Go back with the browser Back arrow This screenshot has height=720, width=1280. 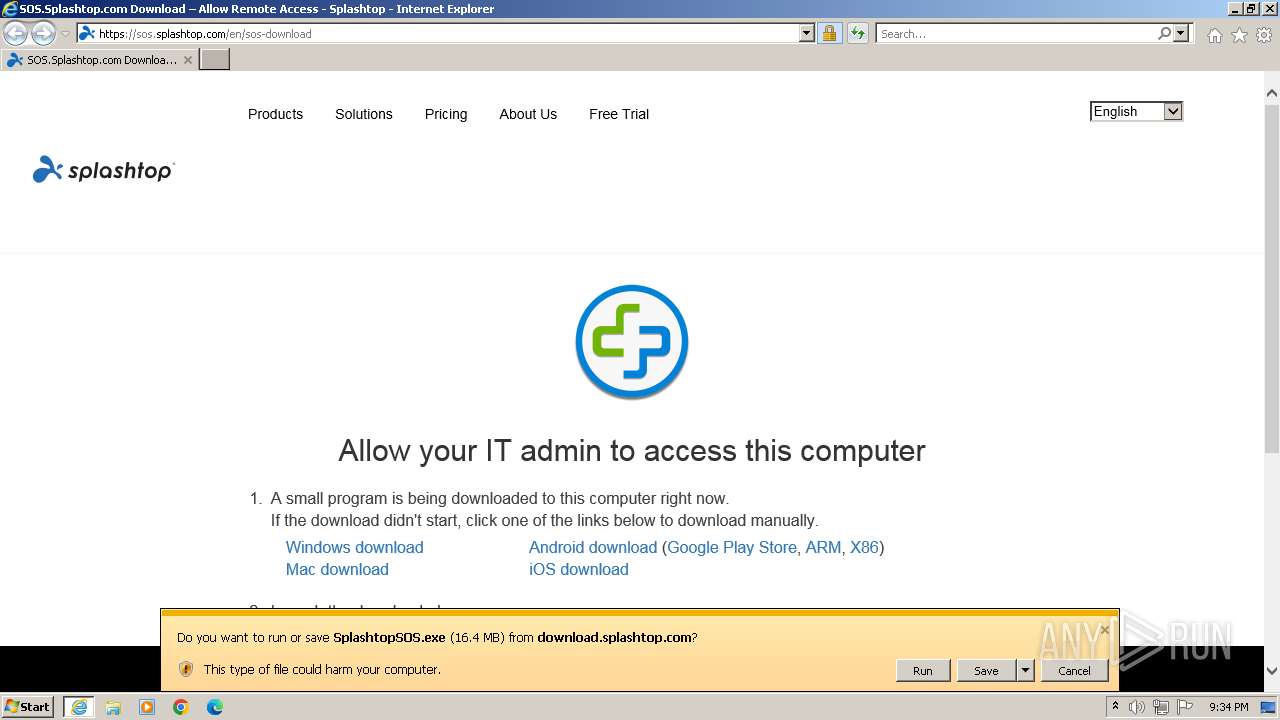(16, 34)
